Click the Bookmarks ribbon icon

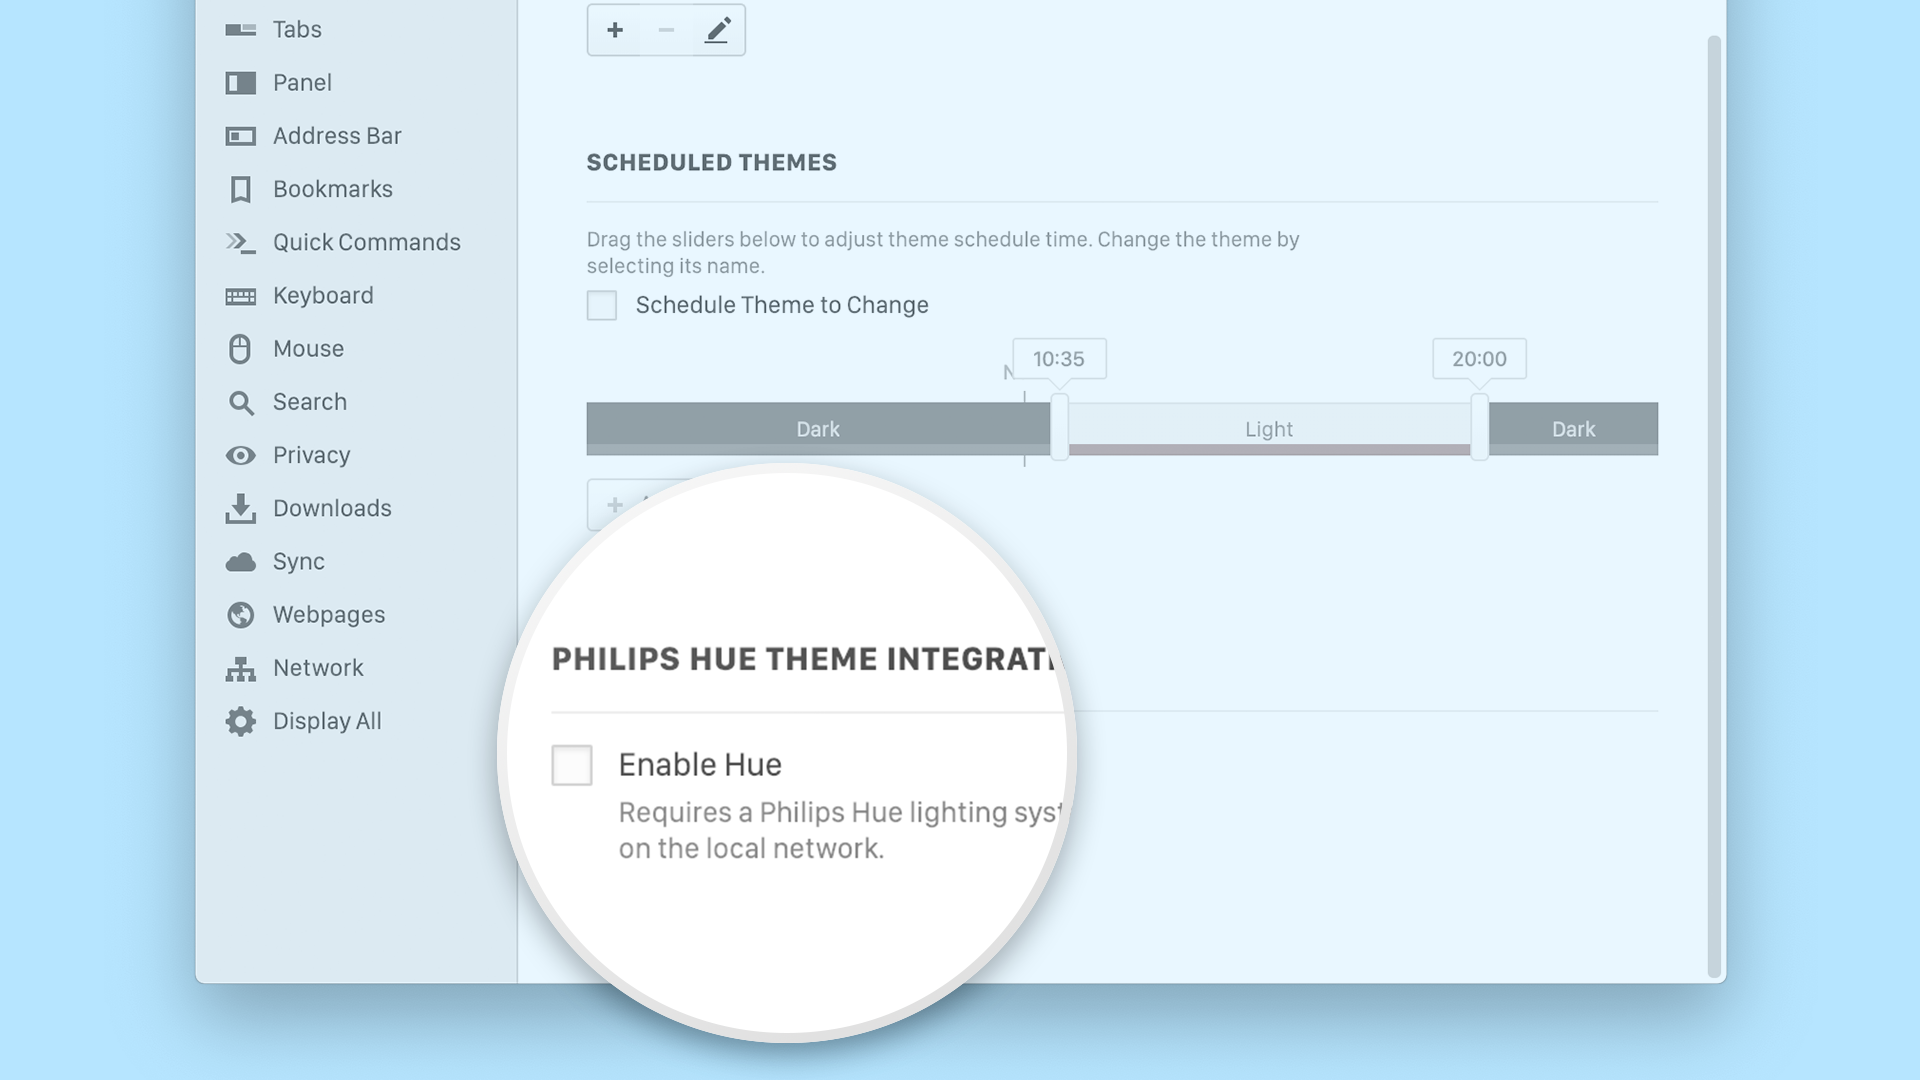point(240,189)
